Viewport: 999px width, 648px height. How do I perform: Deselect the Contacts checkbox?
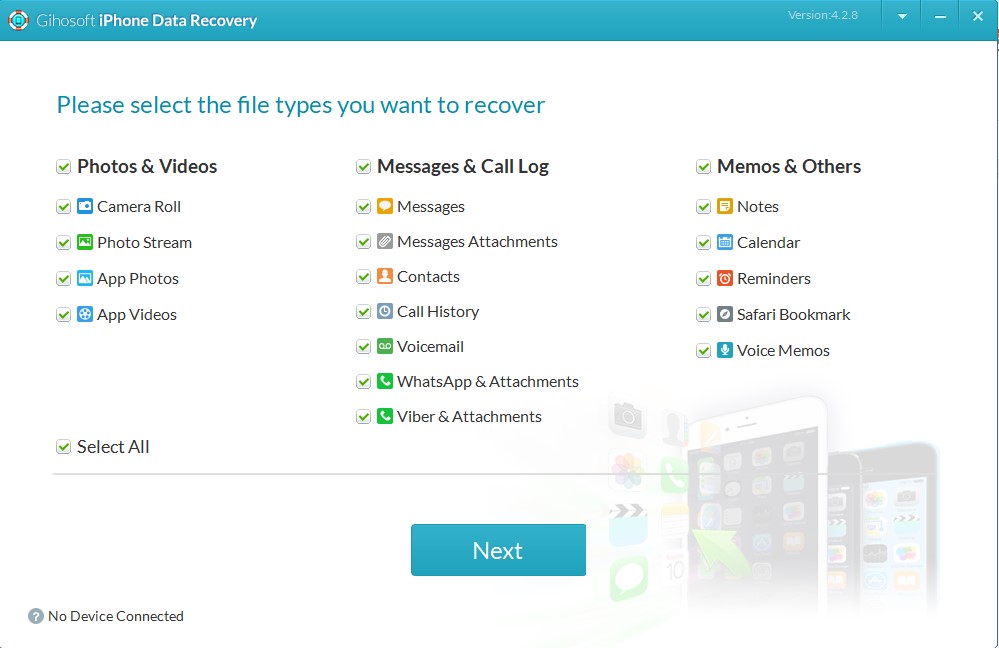click(363, 277)
